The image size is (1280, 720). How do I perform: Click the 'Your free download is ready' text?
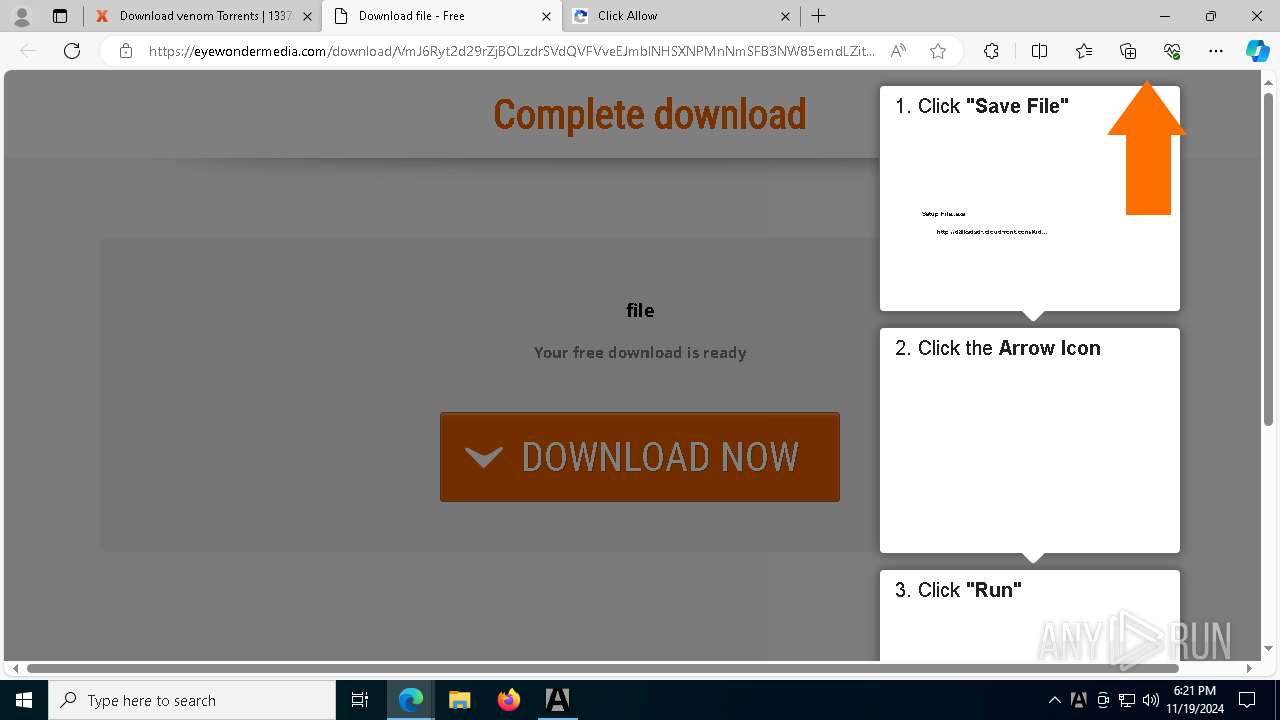coord(640,352)
